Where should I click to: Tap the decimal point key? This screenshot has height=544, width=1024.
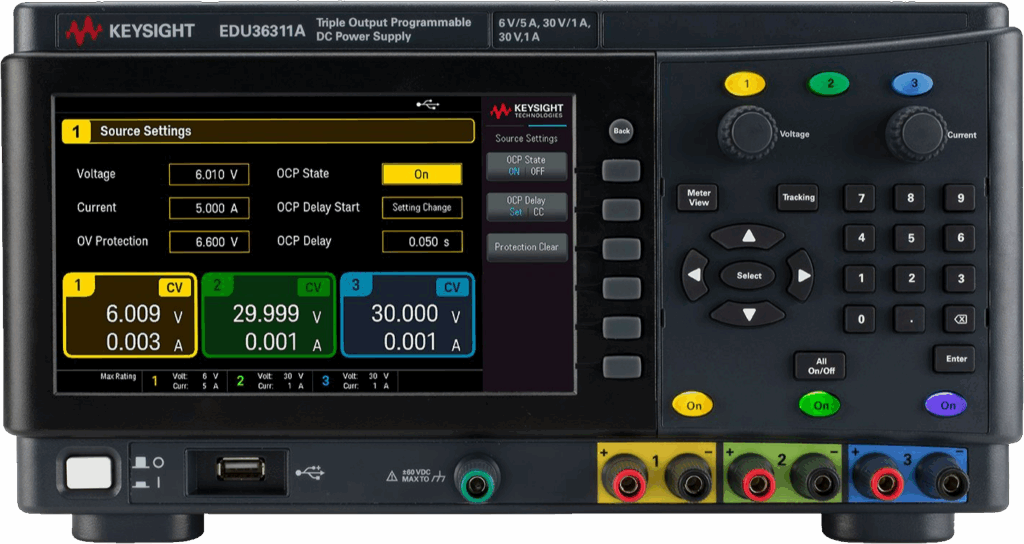pyautogui.click(x=910, y=319)
